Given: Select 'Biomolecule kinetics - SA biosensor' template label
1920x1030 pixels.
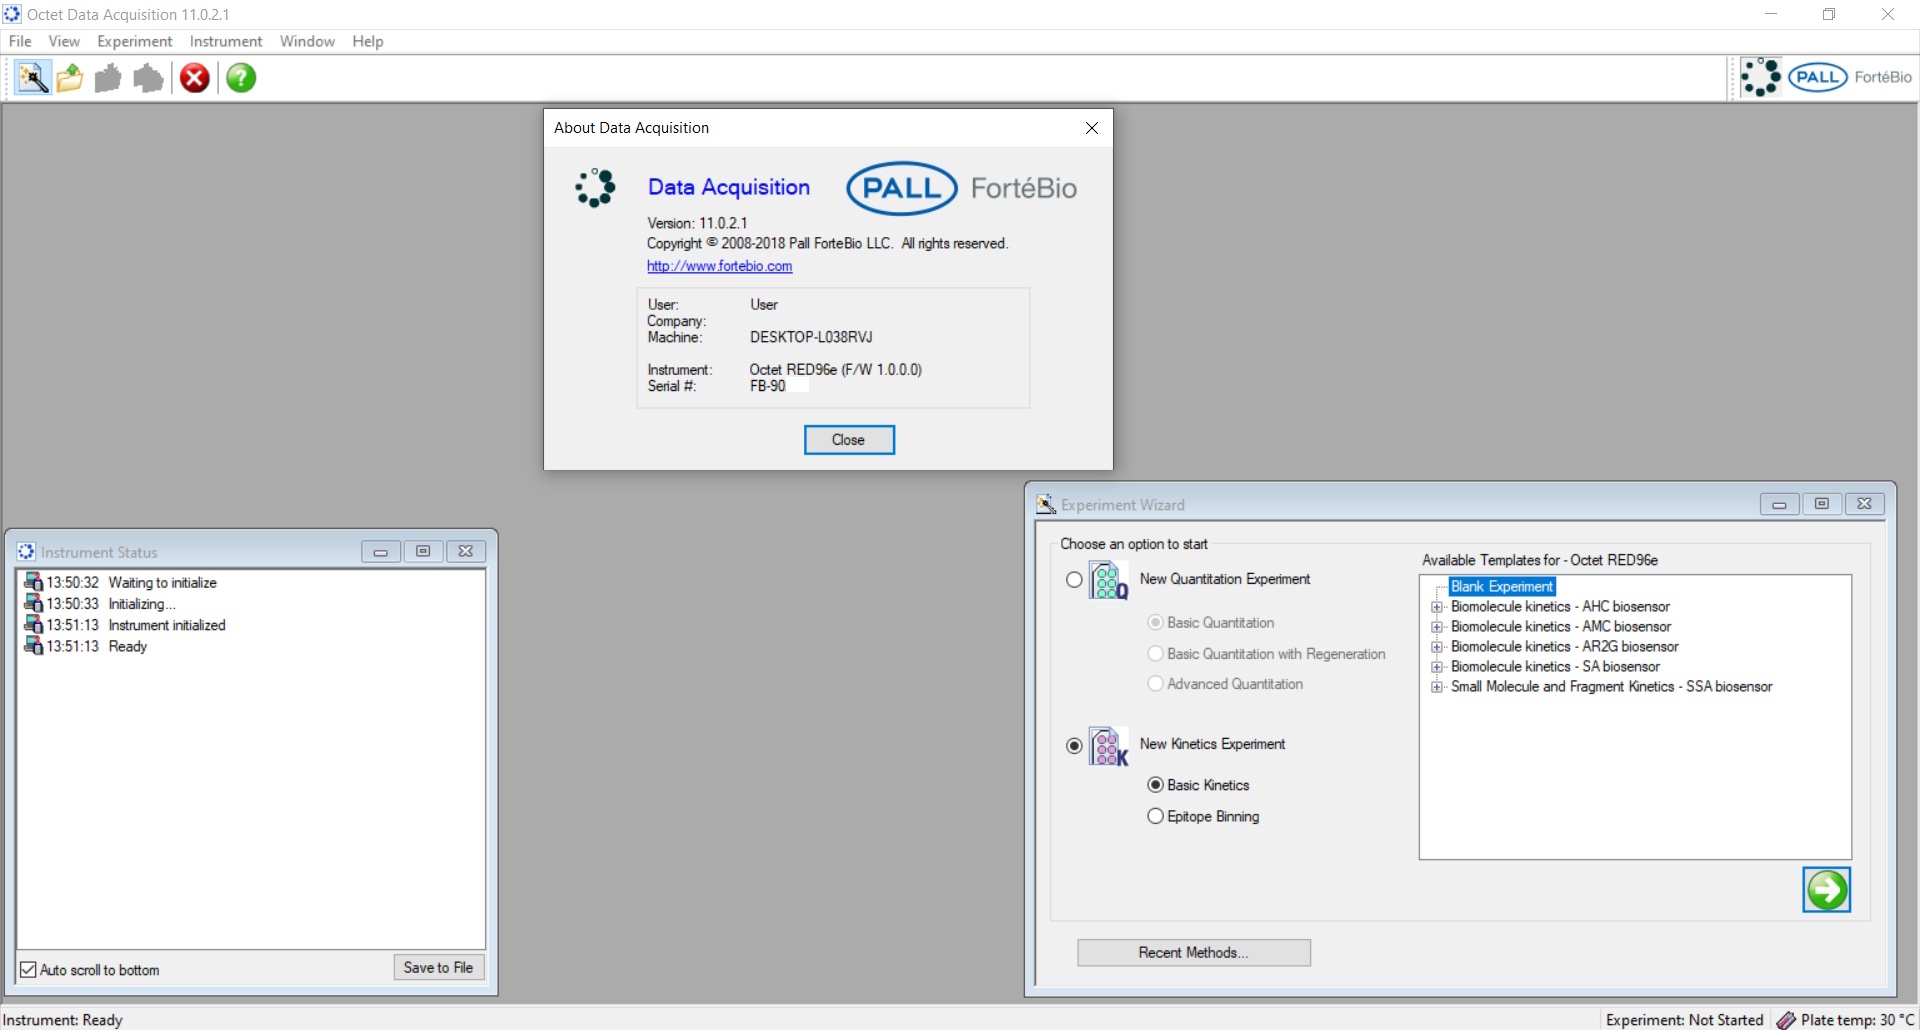Looking at the screenshot, I should pyautogui.click(x=1555, y=667).
